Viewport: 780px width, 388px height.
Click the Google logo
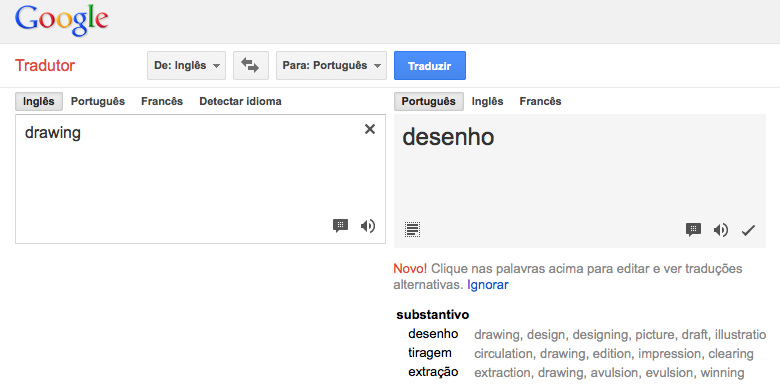pyautogui.click(x=62, y=20)
